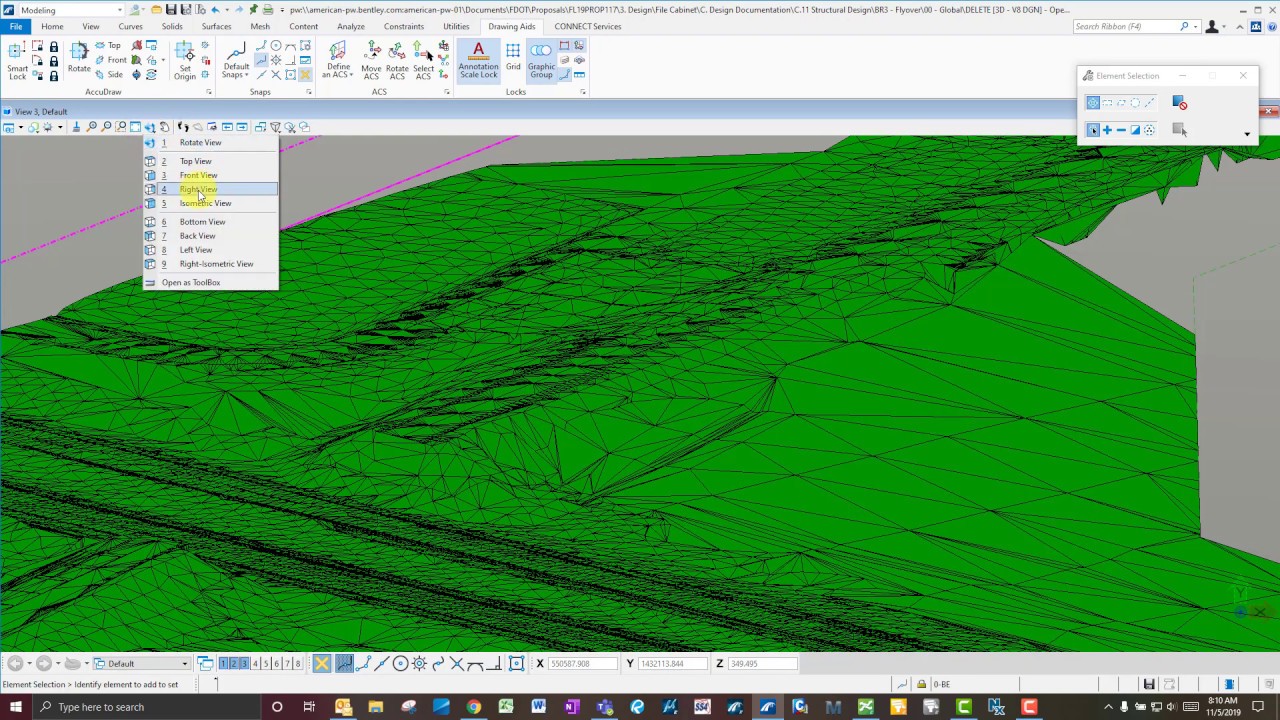Rotate AccuDraw to Side

point(109,74)
